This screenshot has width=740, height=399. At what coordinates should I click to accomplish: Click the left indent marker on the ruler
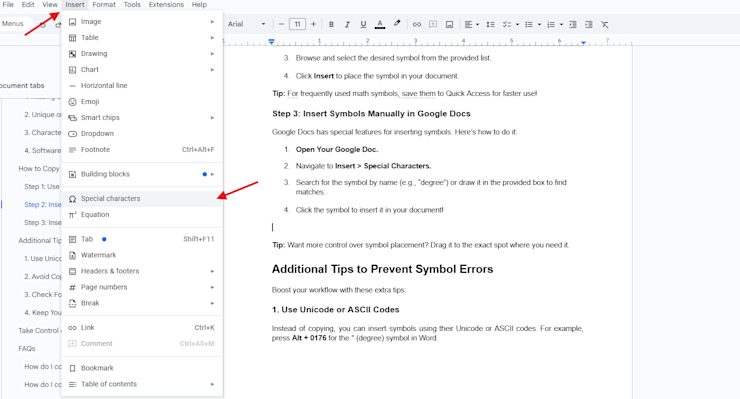click(x=271, y=42)
